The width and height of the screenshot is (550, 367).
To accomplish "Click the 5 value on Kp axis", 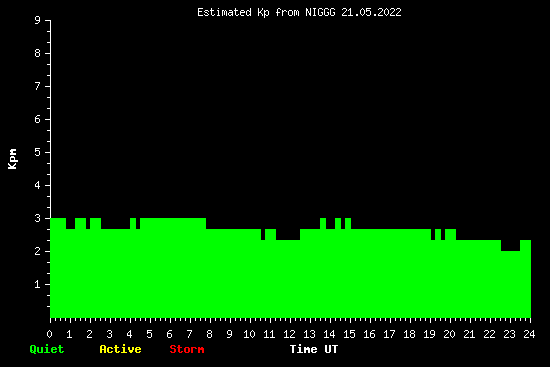I will [x=38, y=153].
